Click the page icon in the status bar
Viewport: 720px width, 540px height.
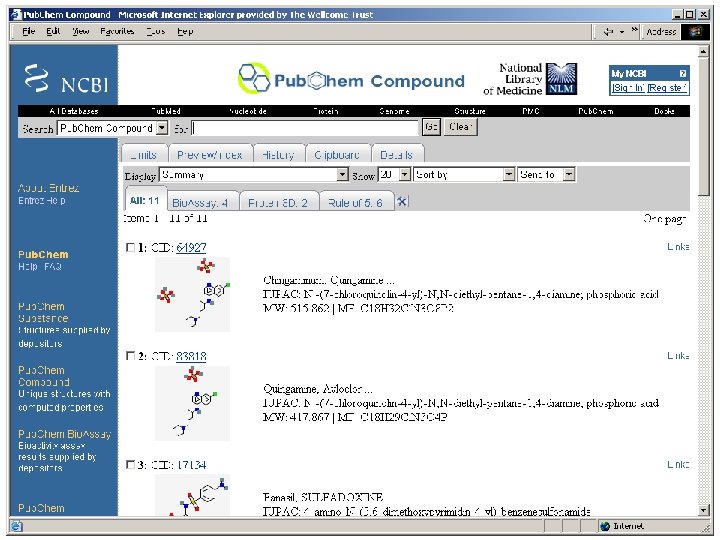point(16,526)
